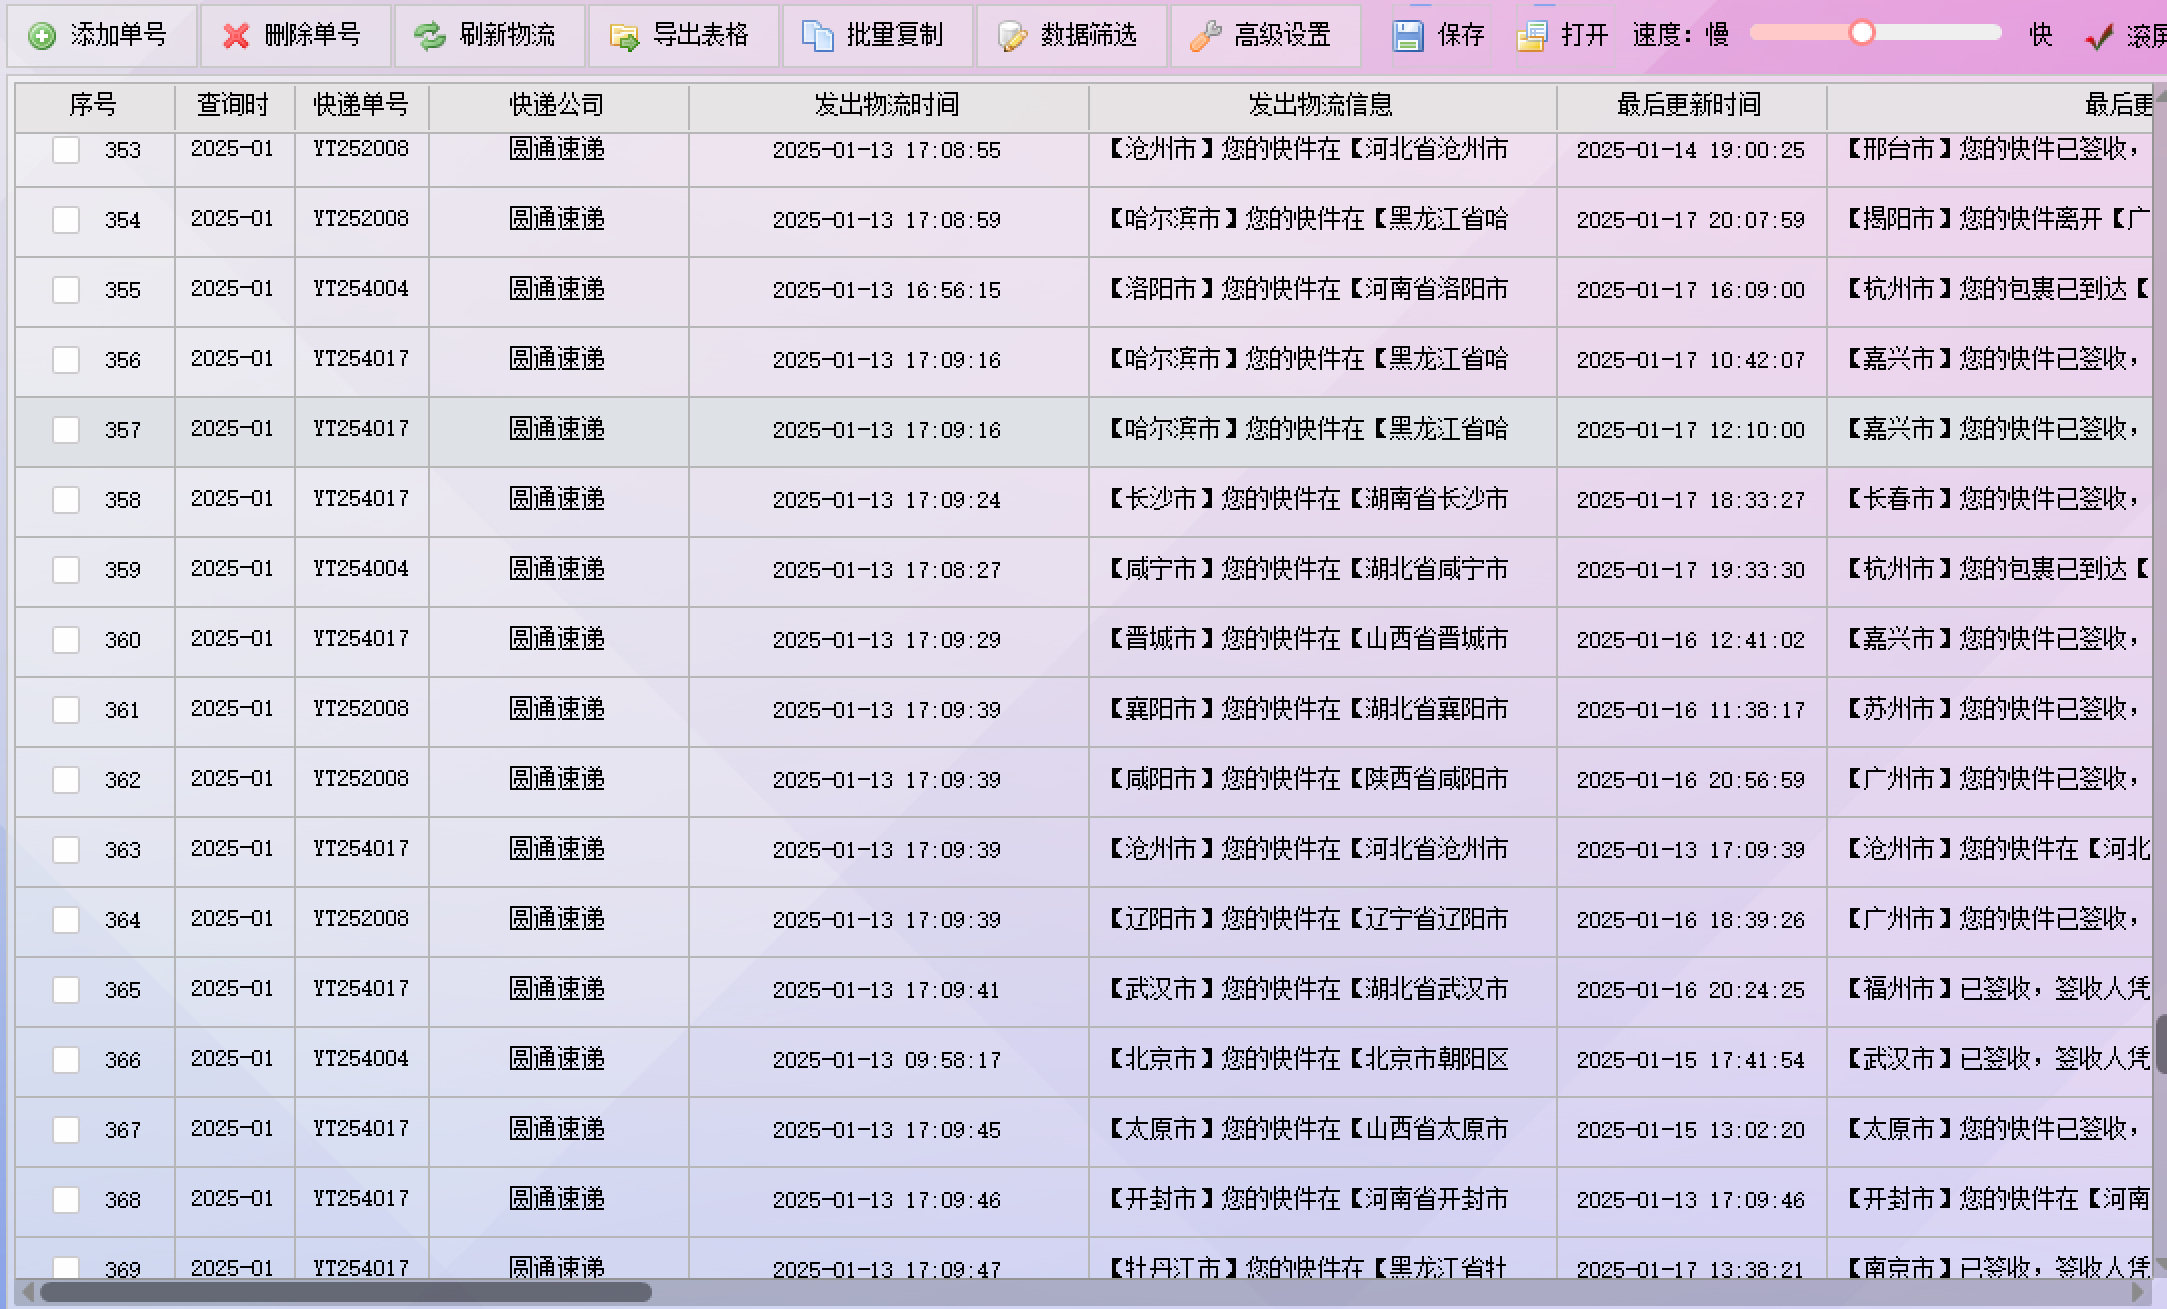The height and width of the screenshot is (1309, 2167).
Task: Click the red X icon for 删除单号
Action: 236,37
